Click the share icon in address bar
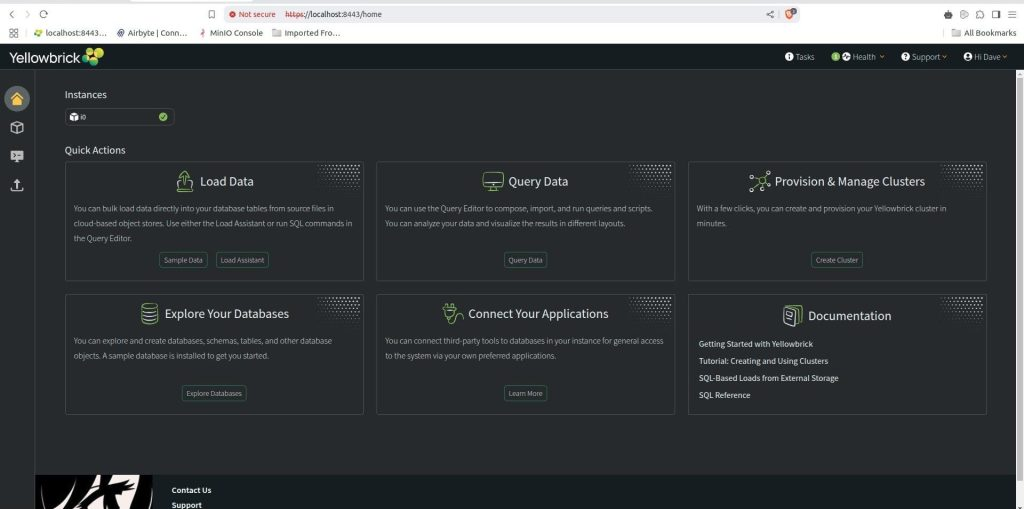This screenshot has height=509, width=1024. pyautogui.click(x=770, y=14)
